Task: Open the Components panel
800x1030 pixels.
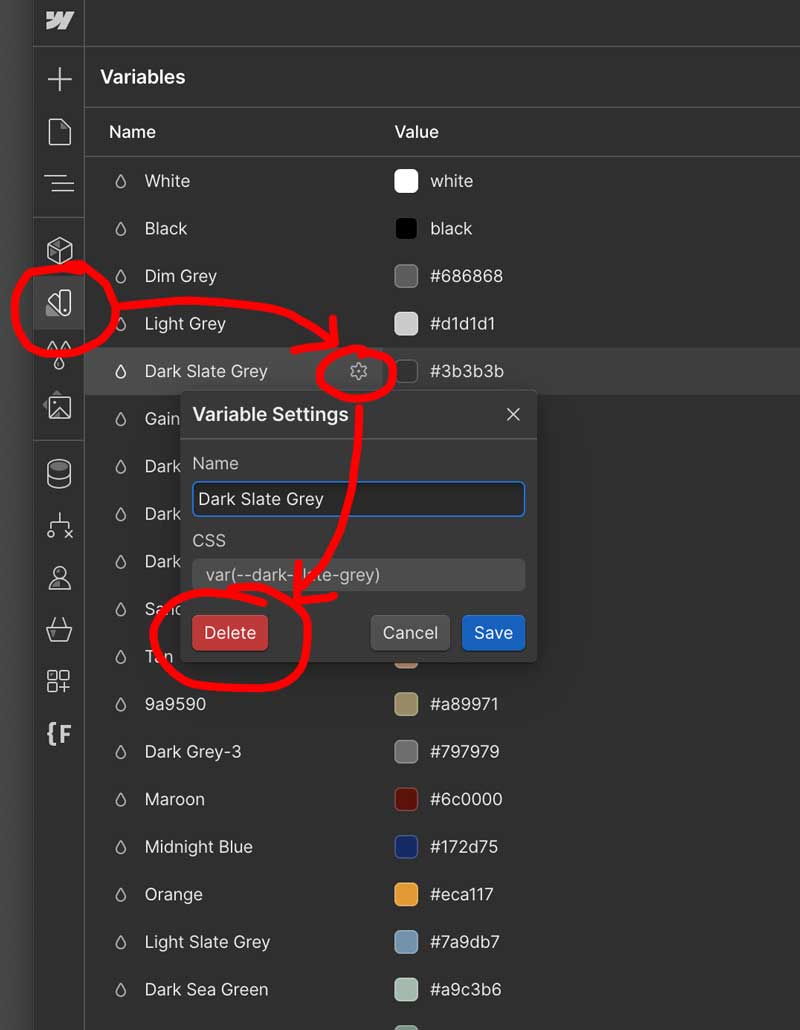Action: 60,250
